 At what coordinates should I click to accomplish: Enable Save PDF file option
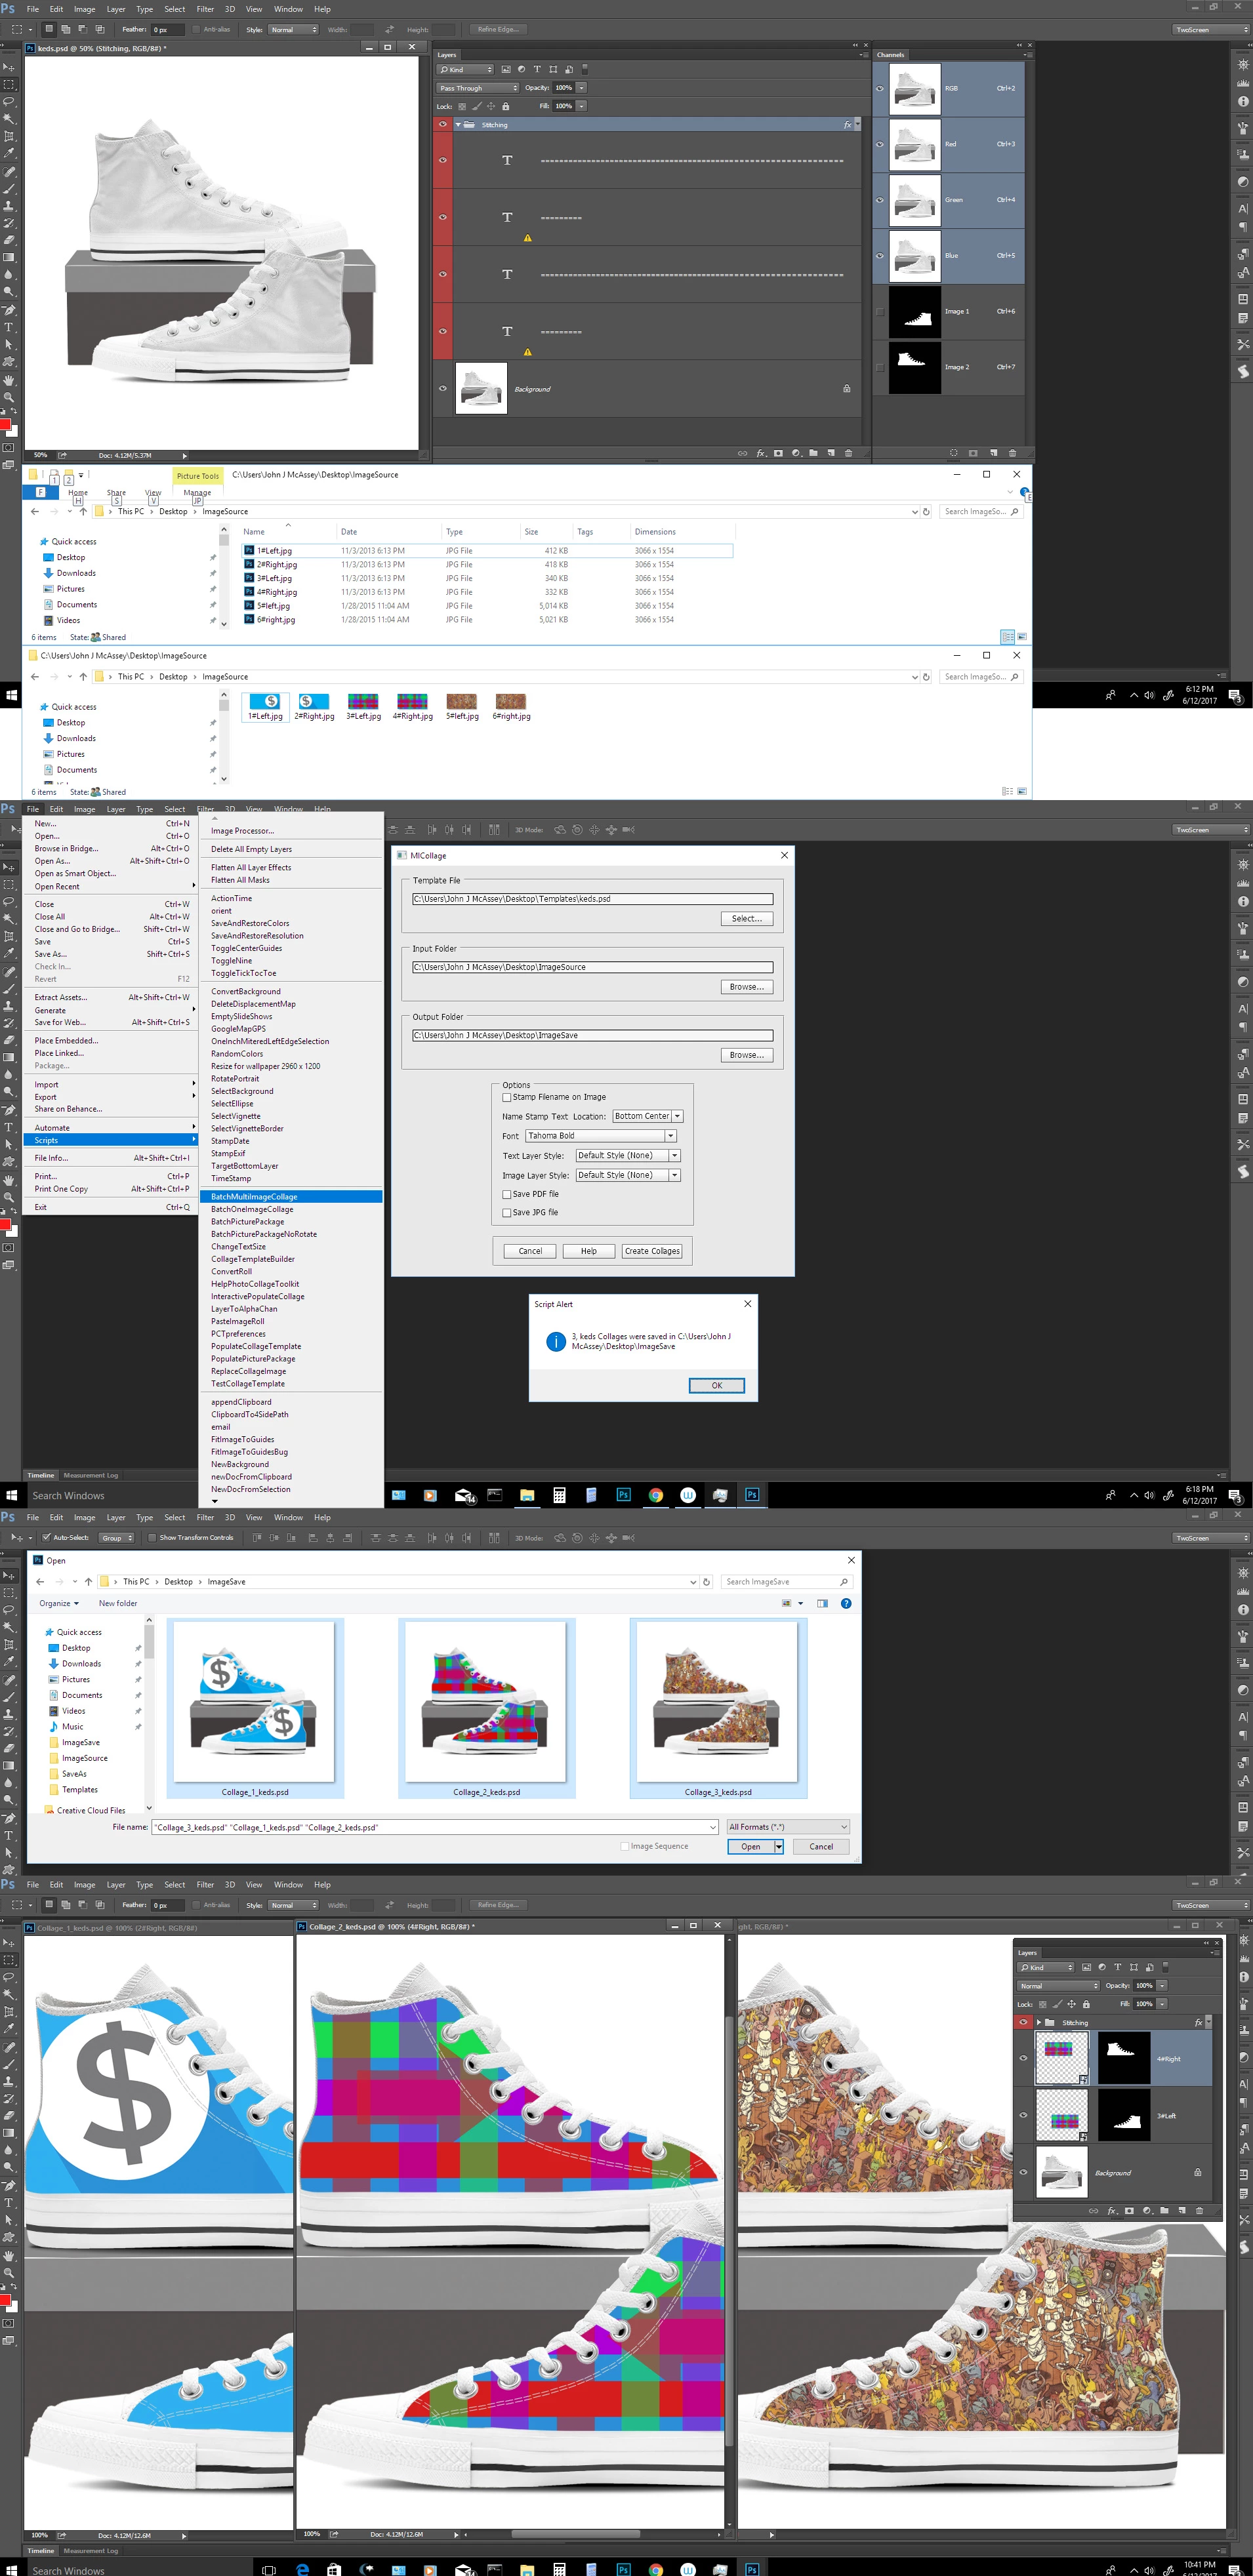pos(507,1194)
